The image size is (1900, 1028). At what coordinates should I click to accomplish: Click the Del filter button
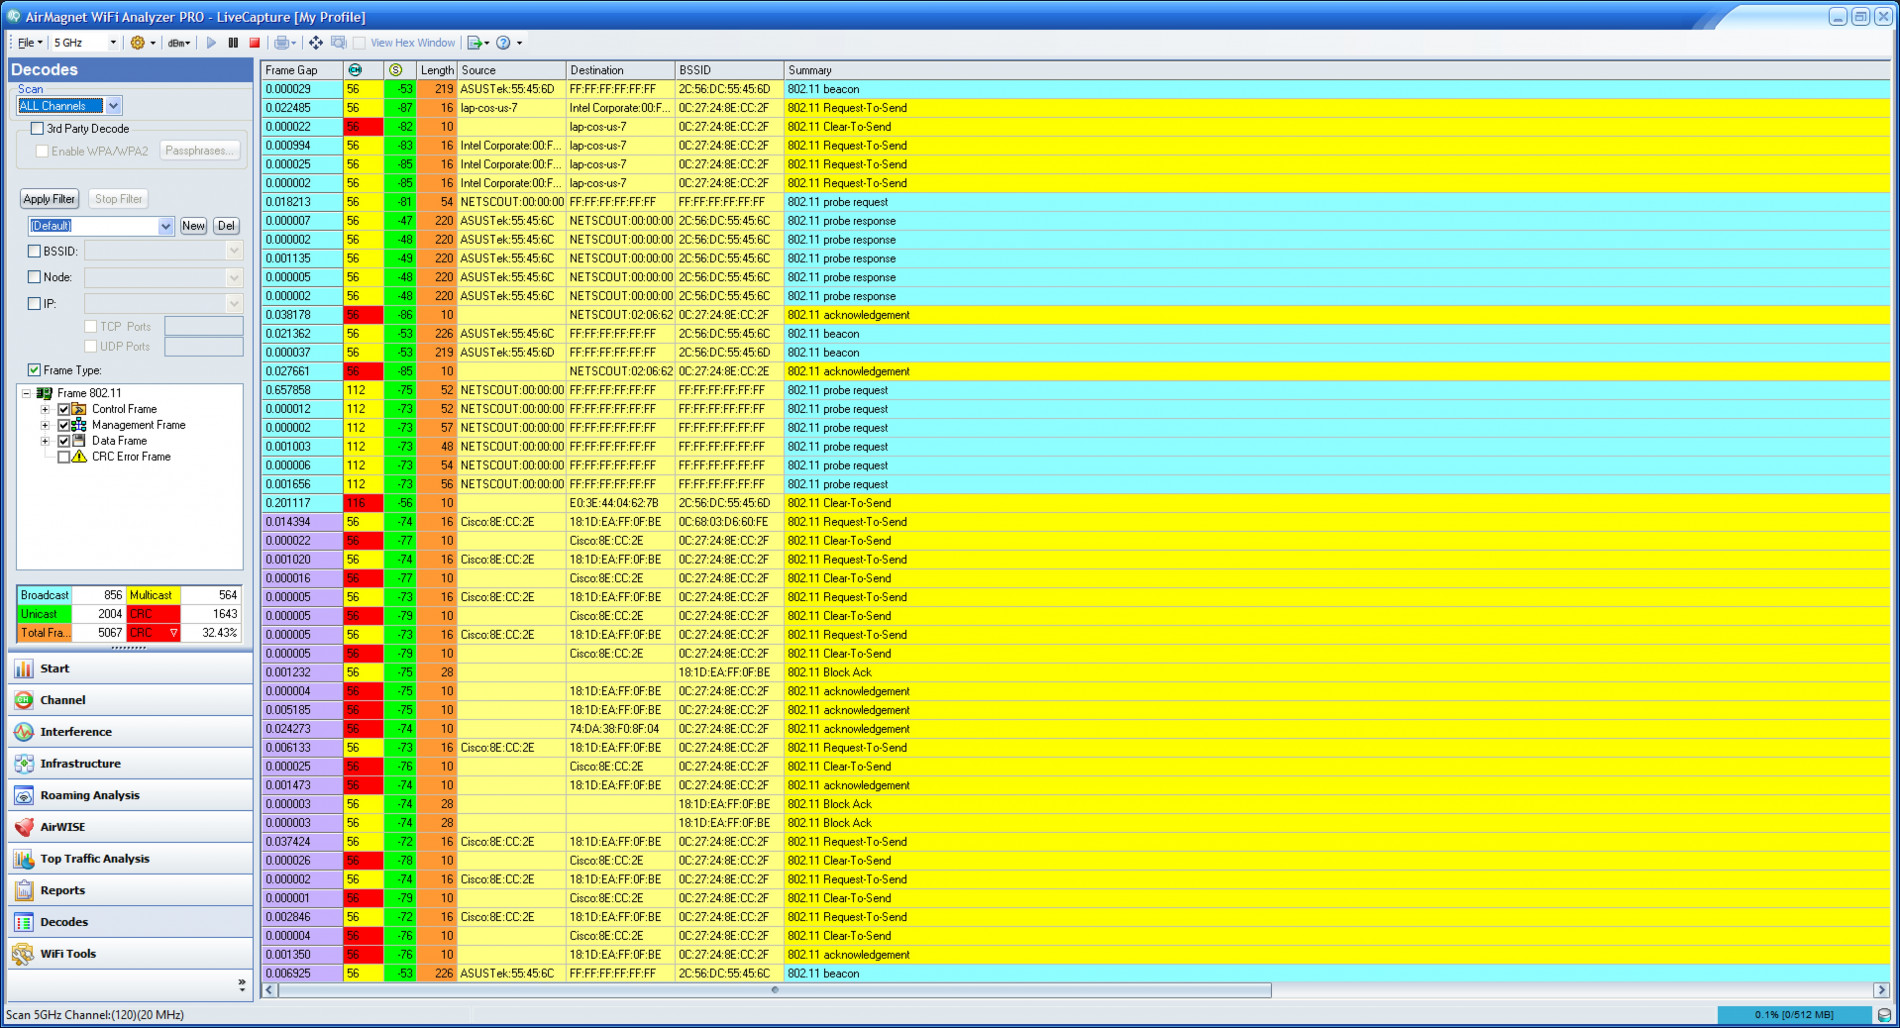(x=227, y=226)
